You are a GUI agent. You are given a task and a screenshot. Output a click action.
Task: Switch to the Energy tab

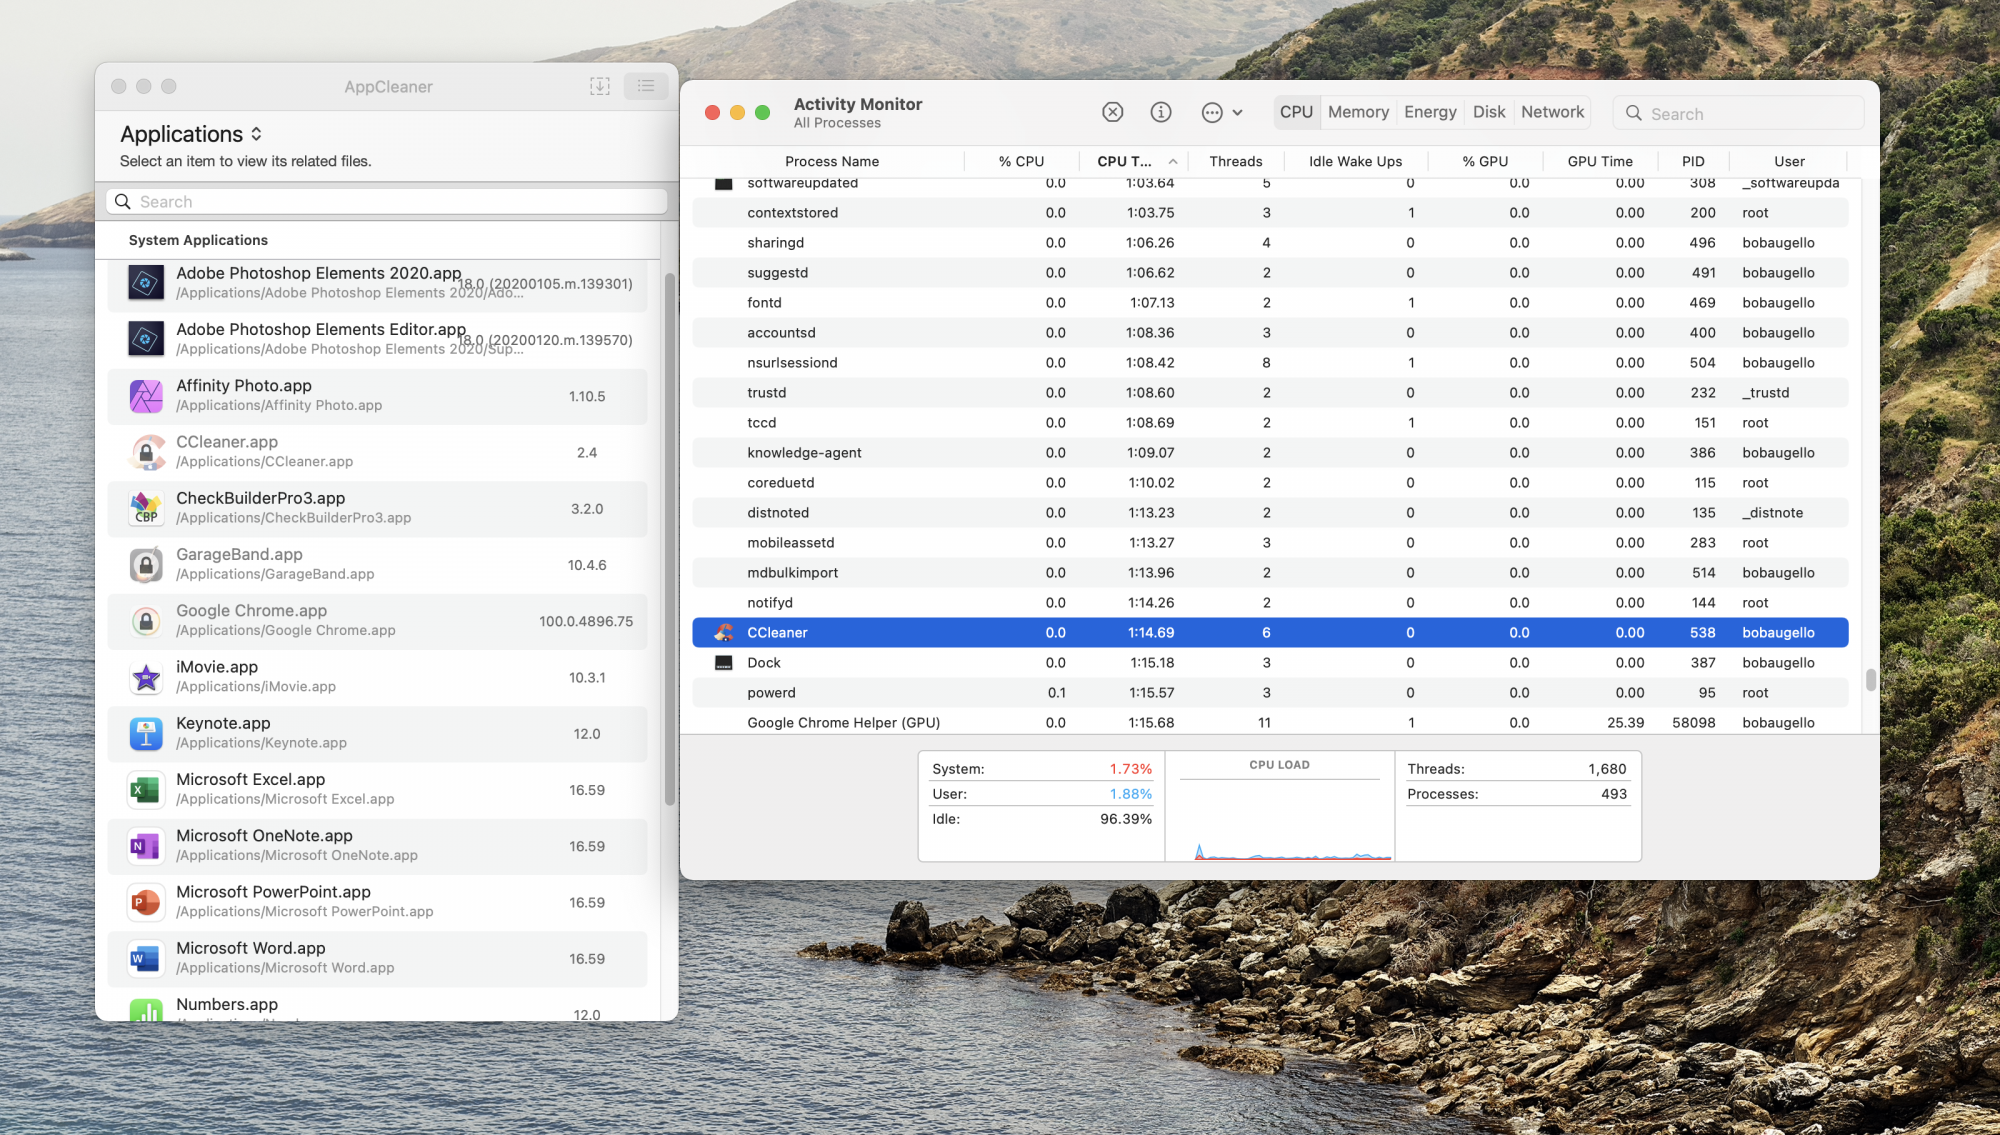point(1430,112)
